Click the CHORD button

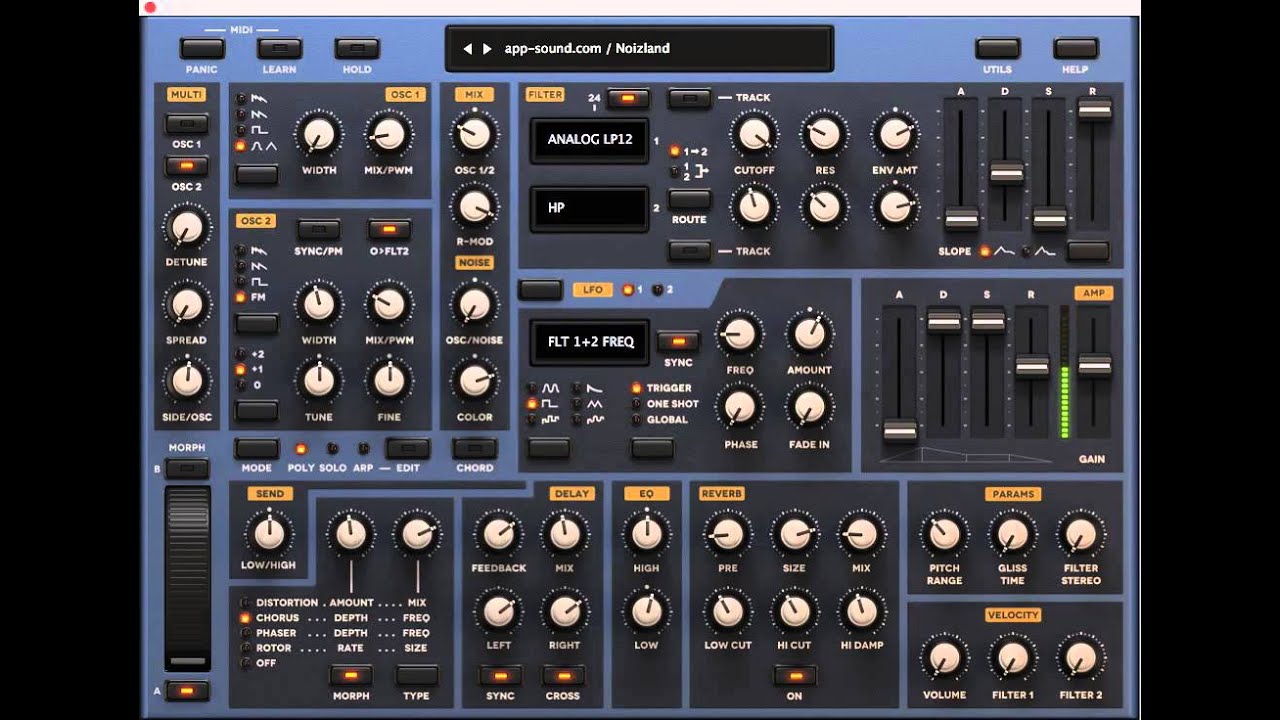[x=475, y=448]
